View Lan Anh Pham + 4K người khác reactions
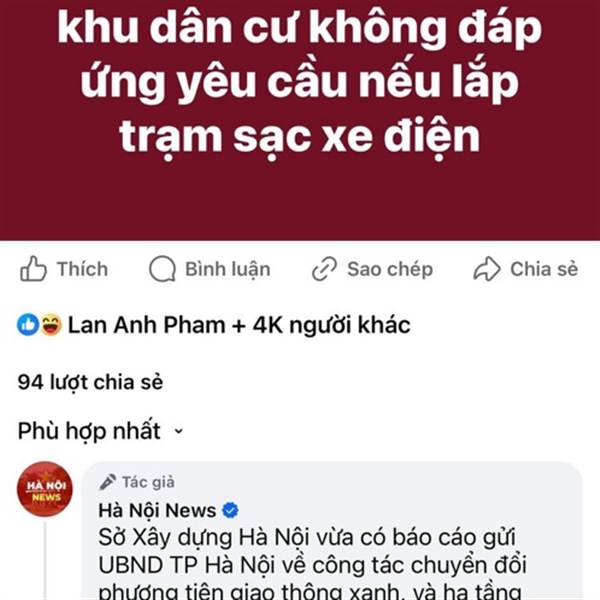Viewport: 600px width, 600px height. click(239, 325)
